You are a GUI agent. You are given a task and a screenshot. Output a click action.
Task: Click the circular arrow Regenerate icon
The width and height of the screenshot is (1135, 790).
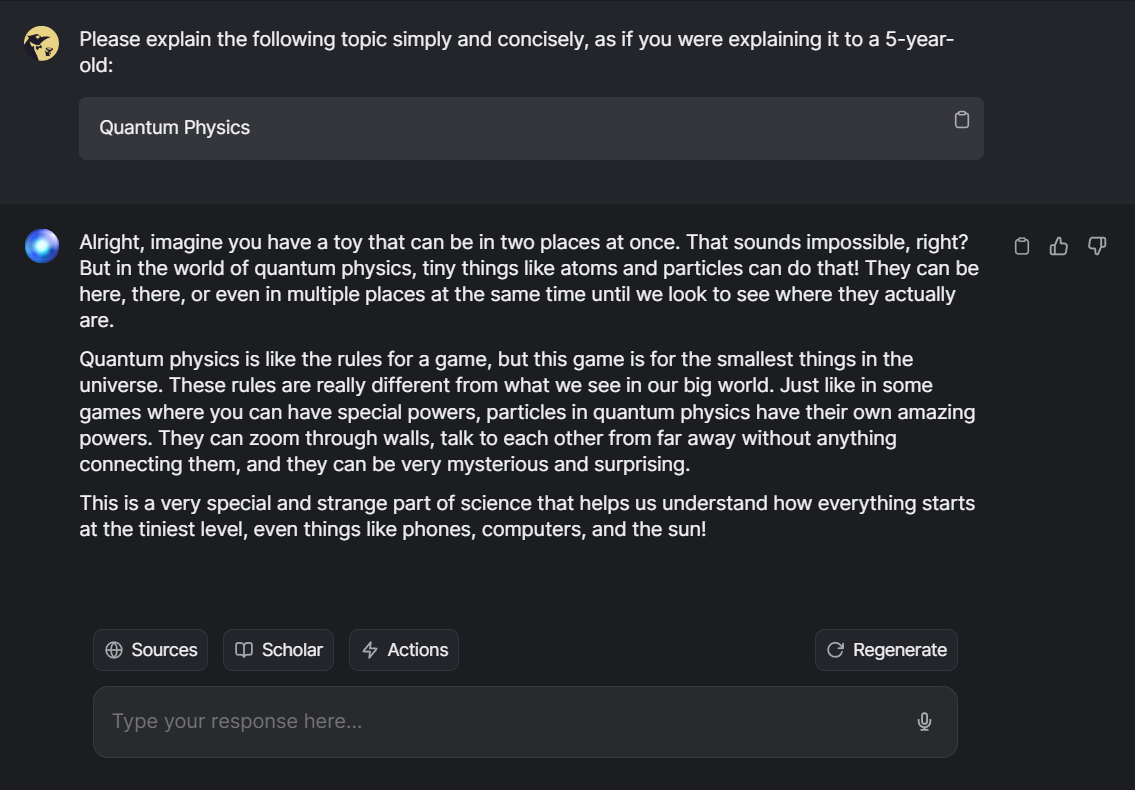pyautogui.click(x=835, y=650)
